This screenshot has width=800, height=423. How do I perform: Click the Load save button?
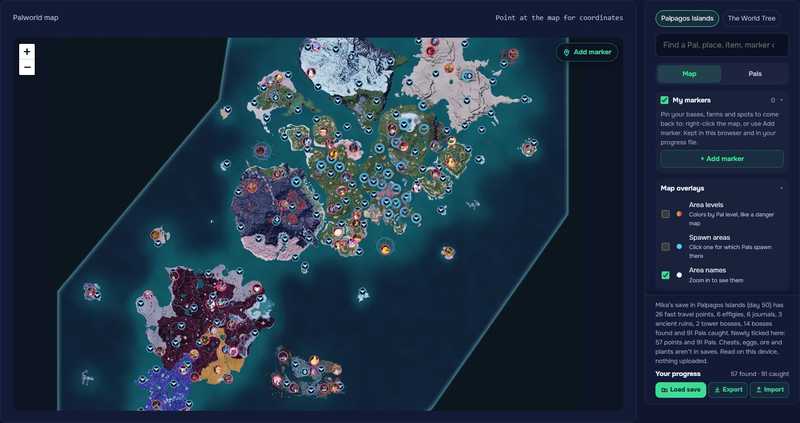click(681, 390)
